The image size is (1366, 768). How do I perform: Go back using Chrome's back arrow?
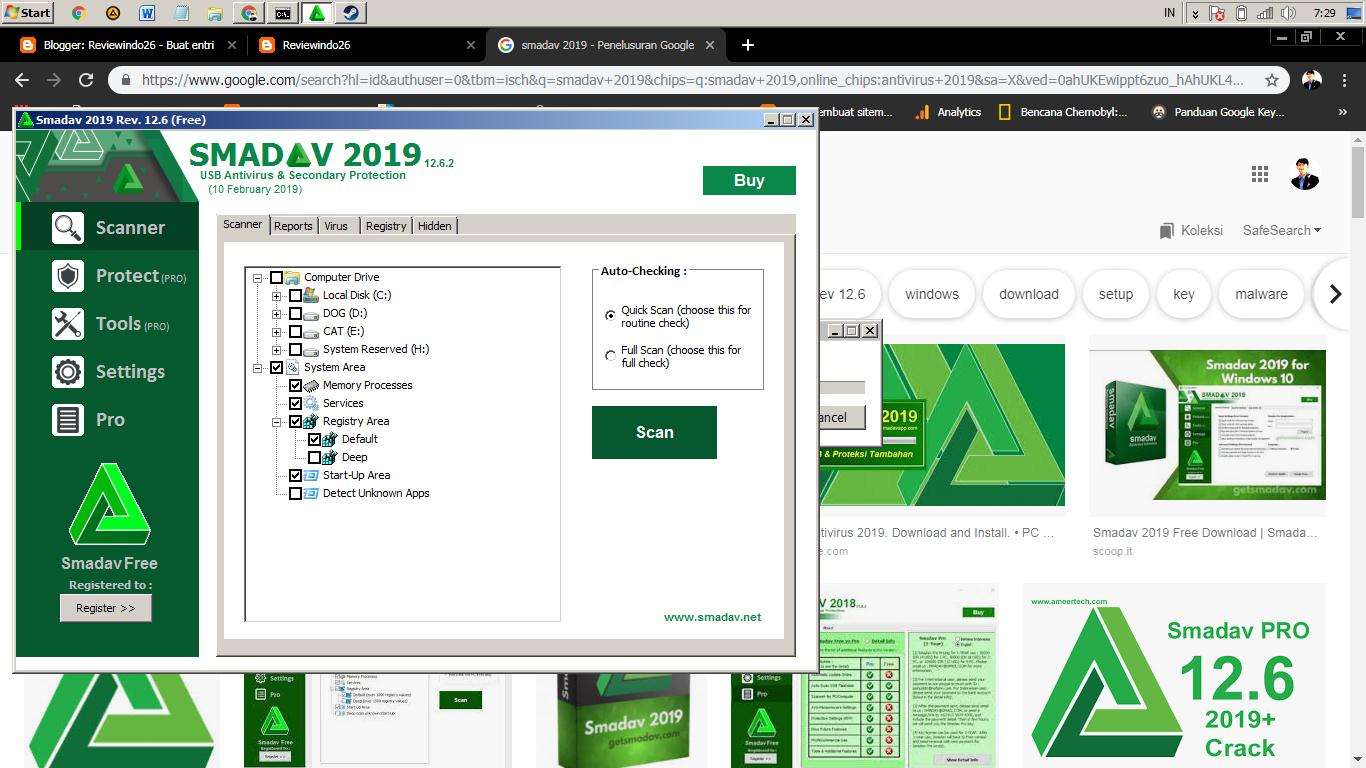click(22, 80)
